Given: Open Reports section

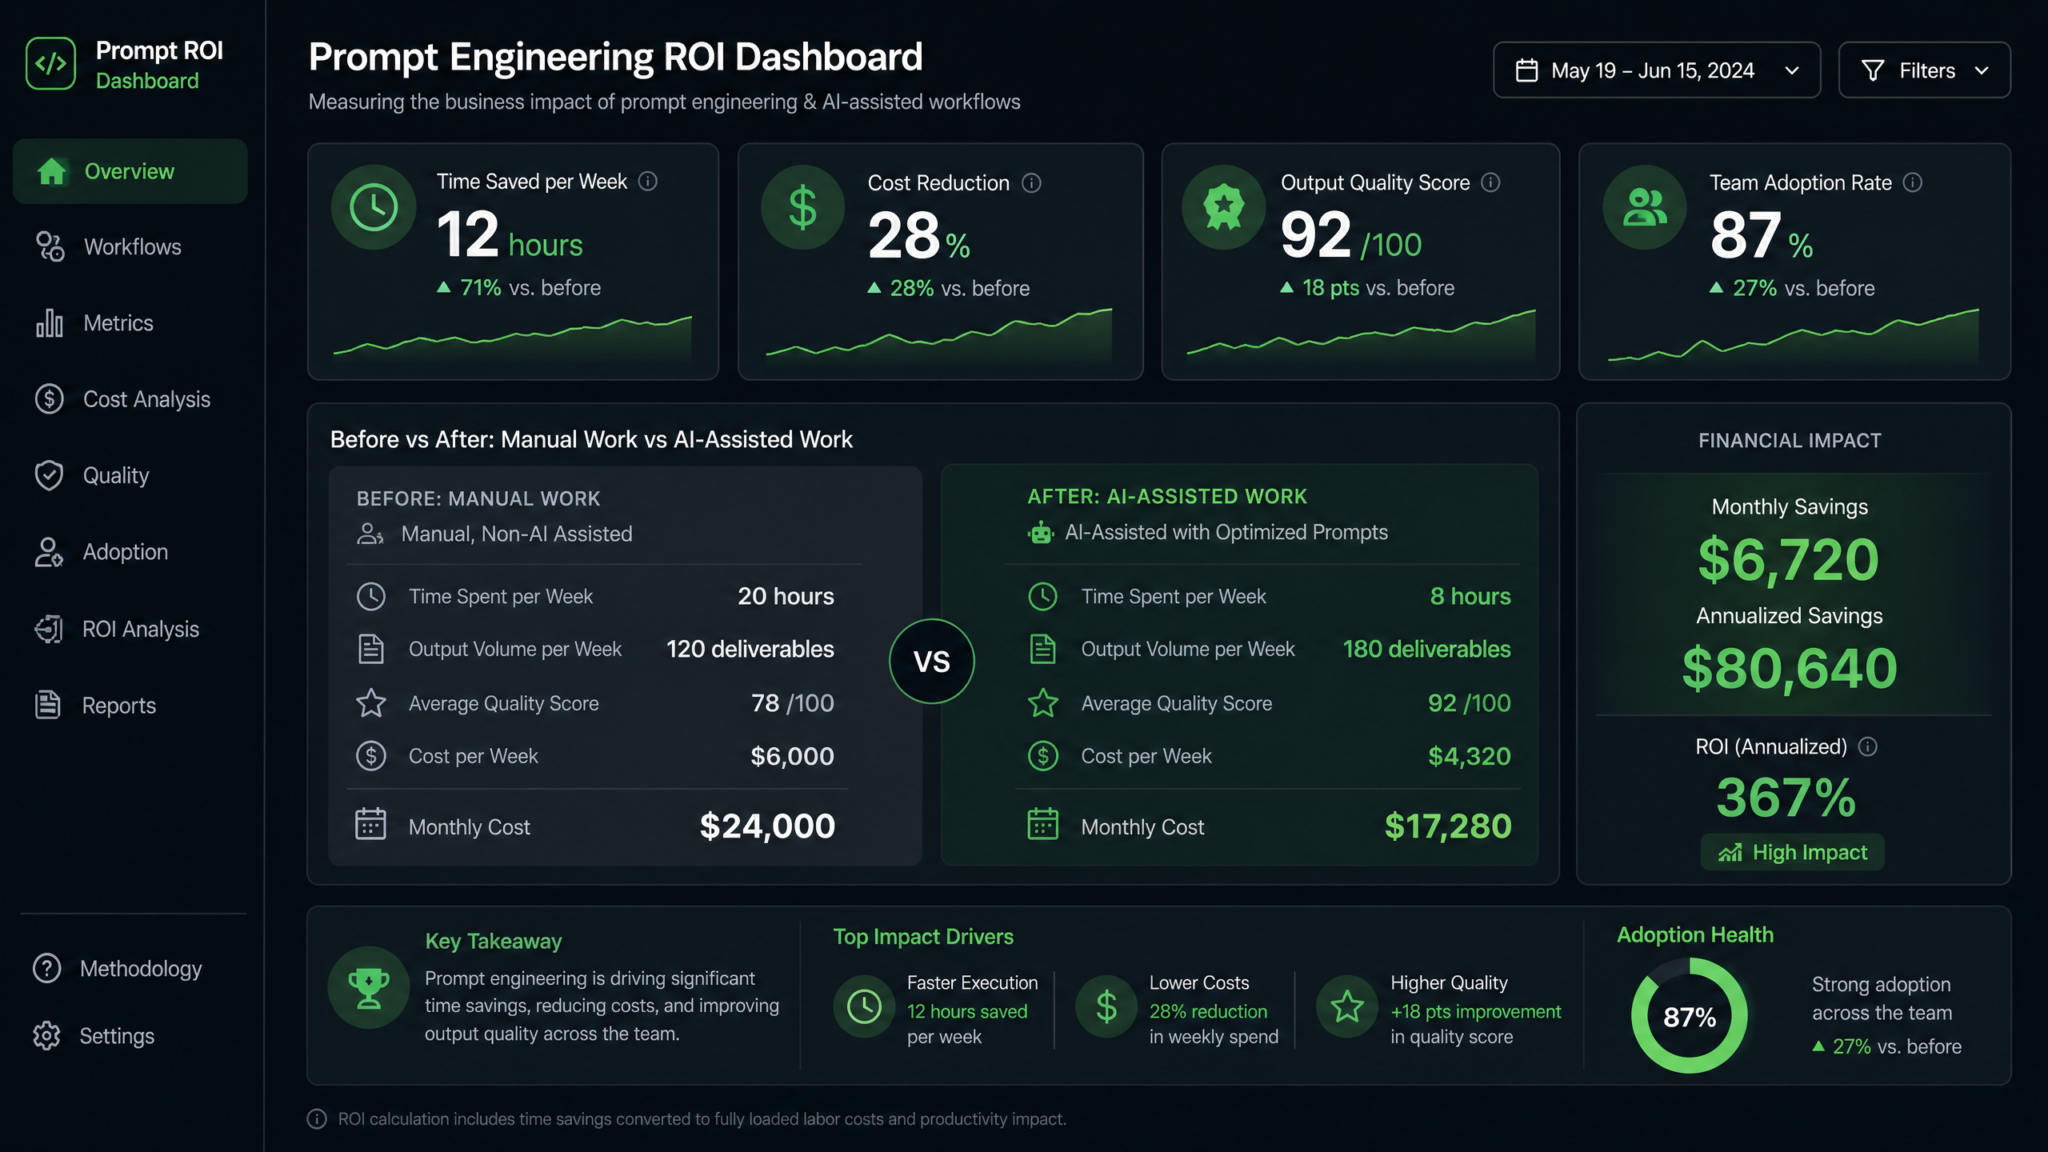Looking at the screenshot, I should click(130, 705).
